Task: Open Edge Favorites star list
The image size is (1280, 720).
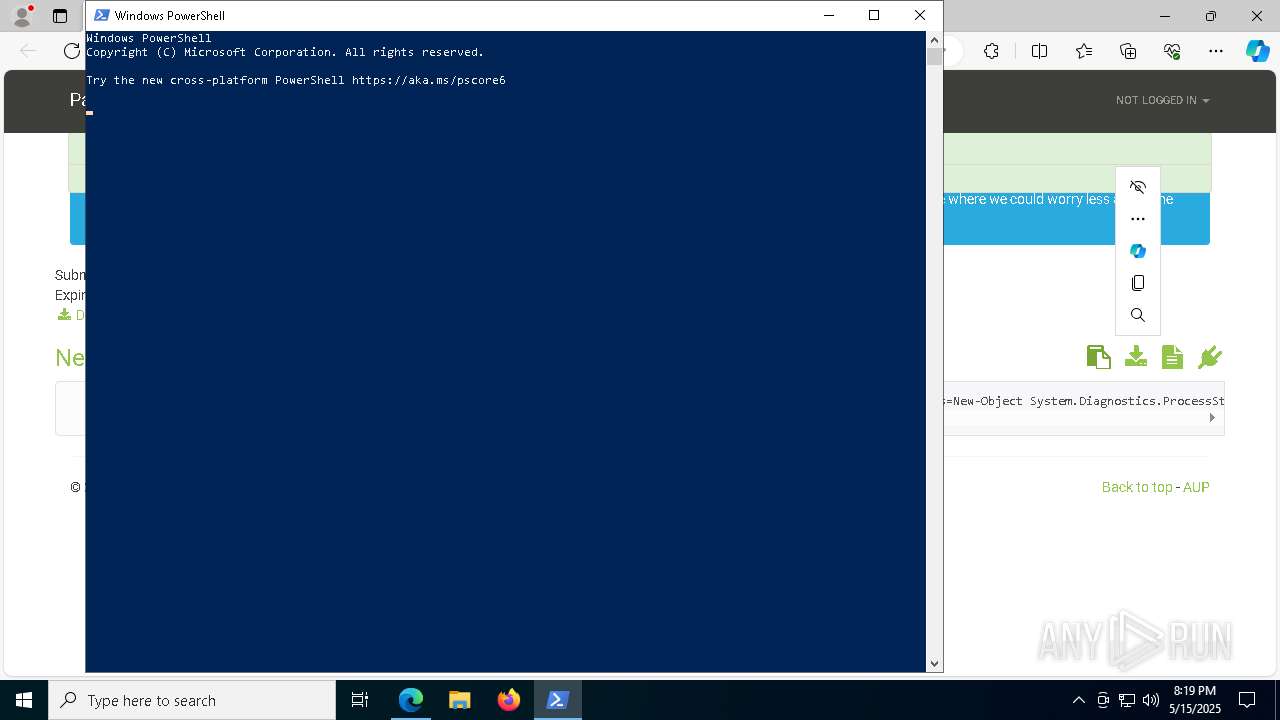Action: [x=1084, y=51]
